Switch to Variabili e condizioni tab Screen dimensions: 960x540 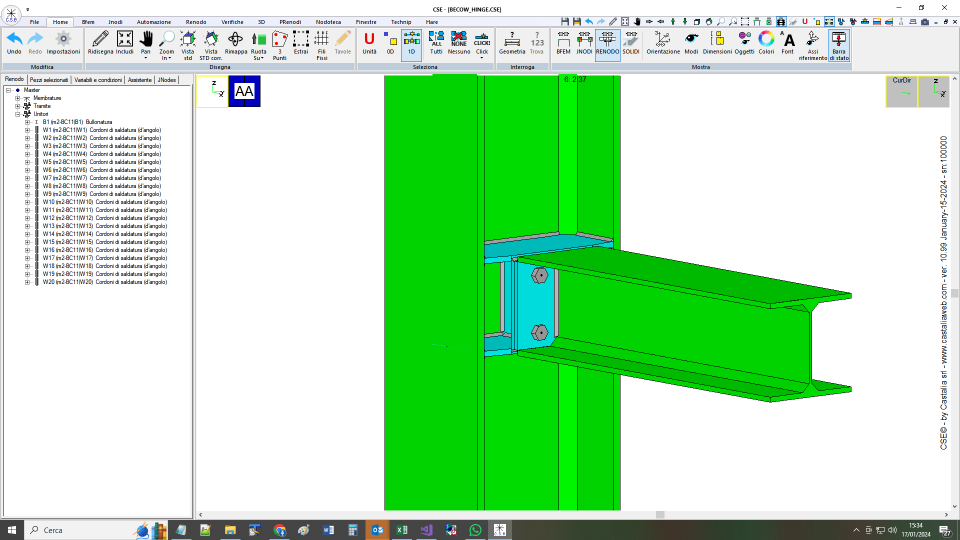[x=99, y=80]
